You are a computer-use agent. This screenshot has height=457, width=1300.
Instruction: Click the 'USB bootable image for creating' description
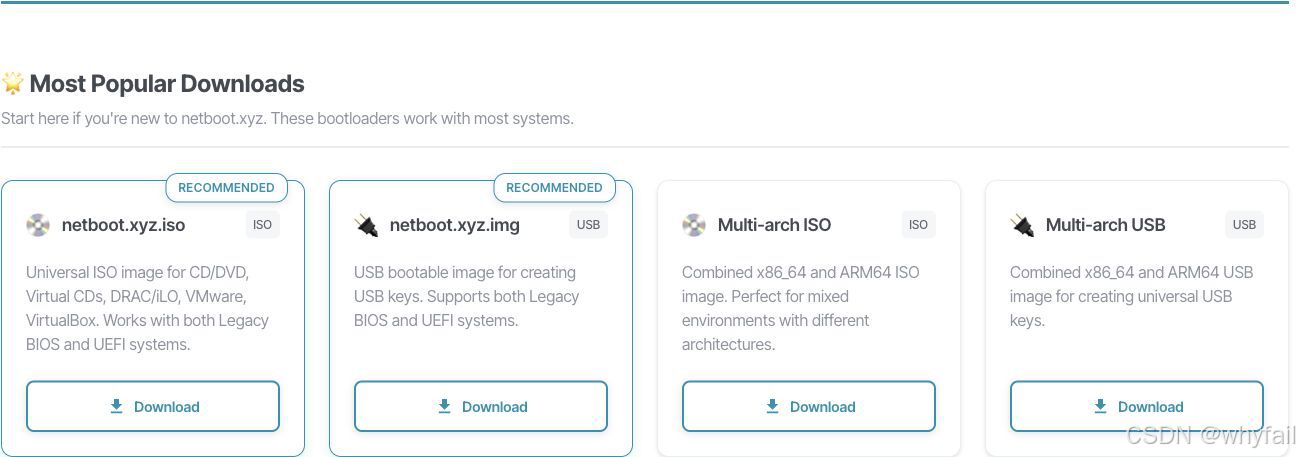pos(467,296)
